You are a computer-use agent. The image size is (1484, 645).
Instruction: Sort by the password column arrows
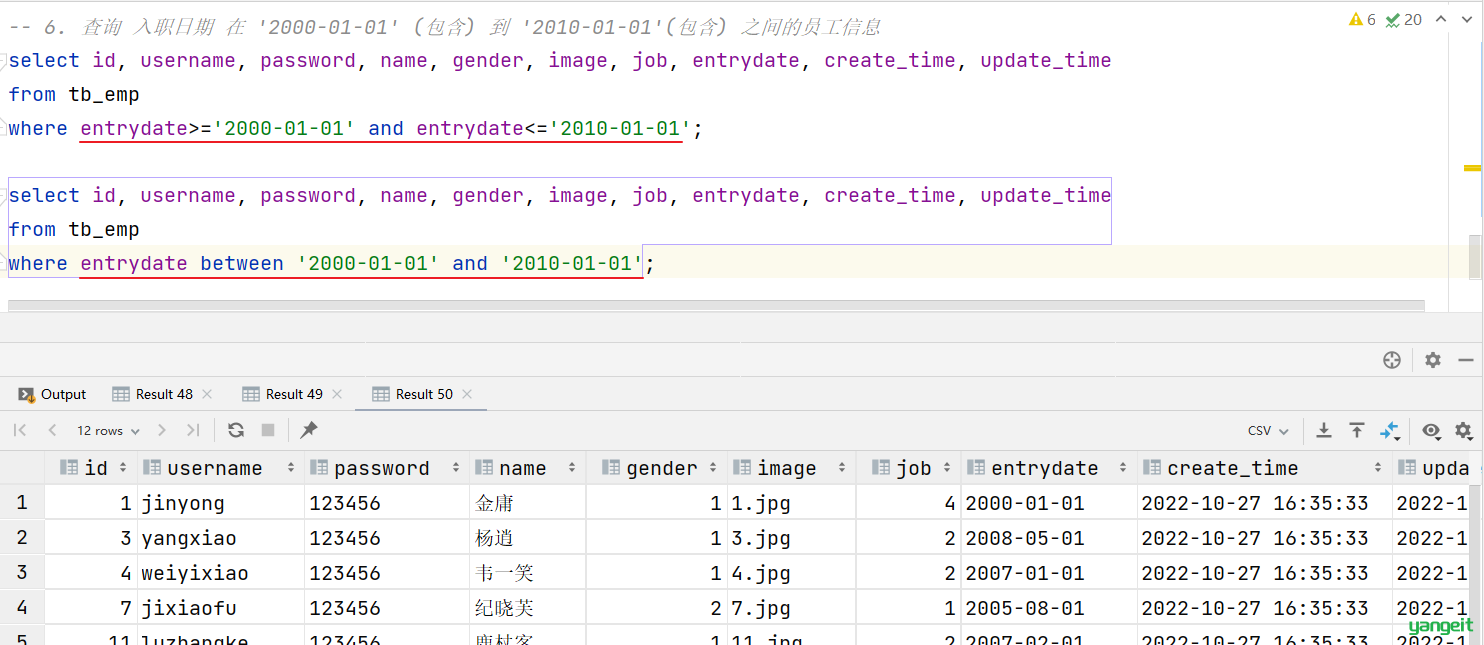(x=455, y=468)
